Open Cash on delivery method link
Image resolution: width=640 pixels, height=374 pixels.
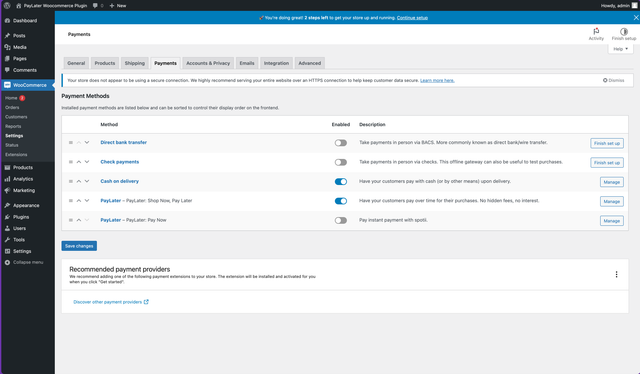click(x=120, y=181)
